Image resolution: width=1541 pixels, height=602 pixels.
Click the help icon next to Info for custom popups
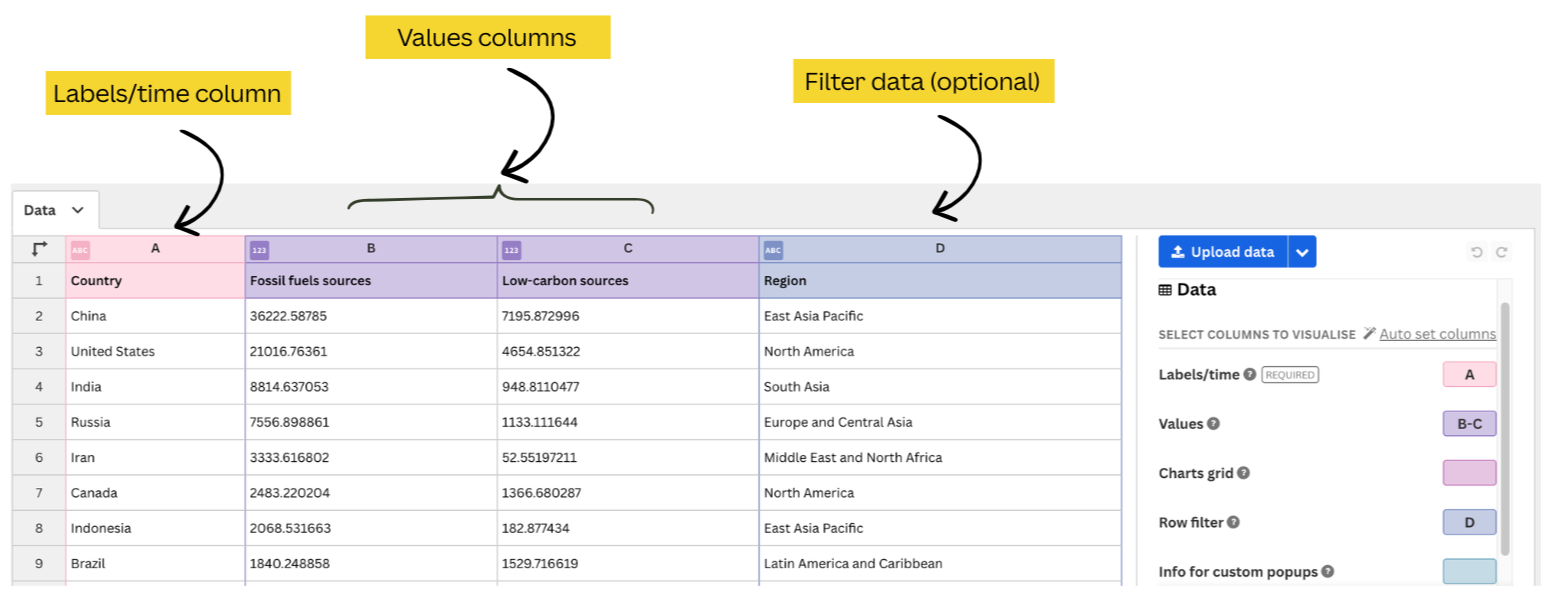(1330, 571)
